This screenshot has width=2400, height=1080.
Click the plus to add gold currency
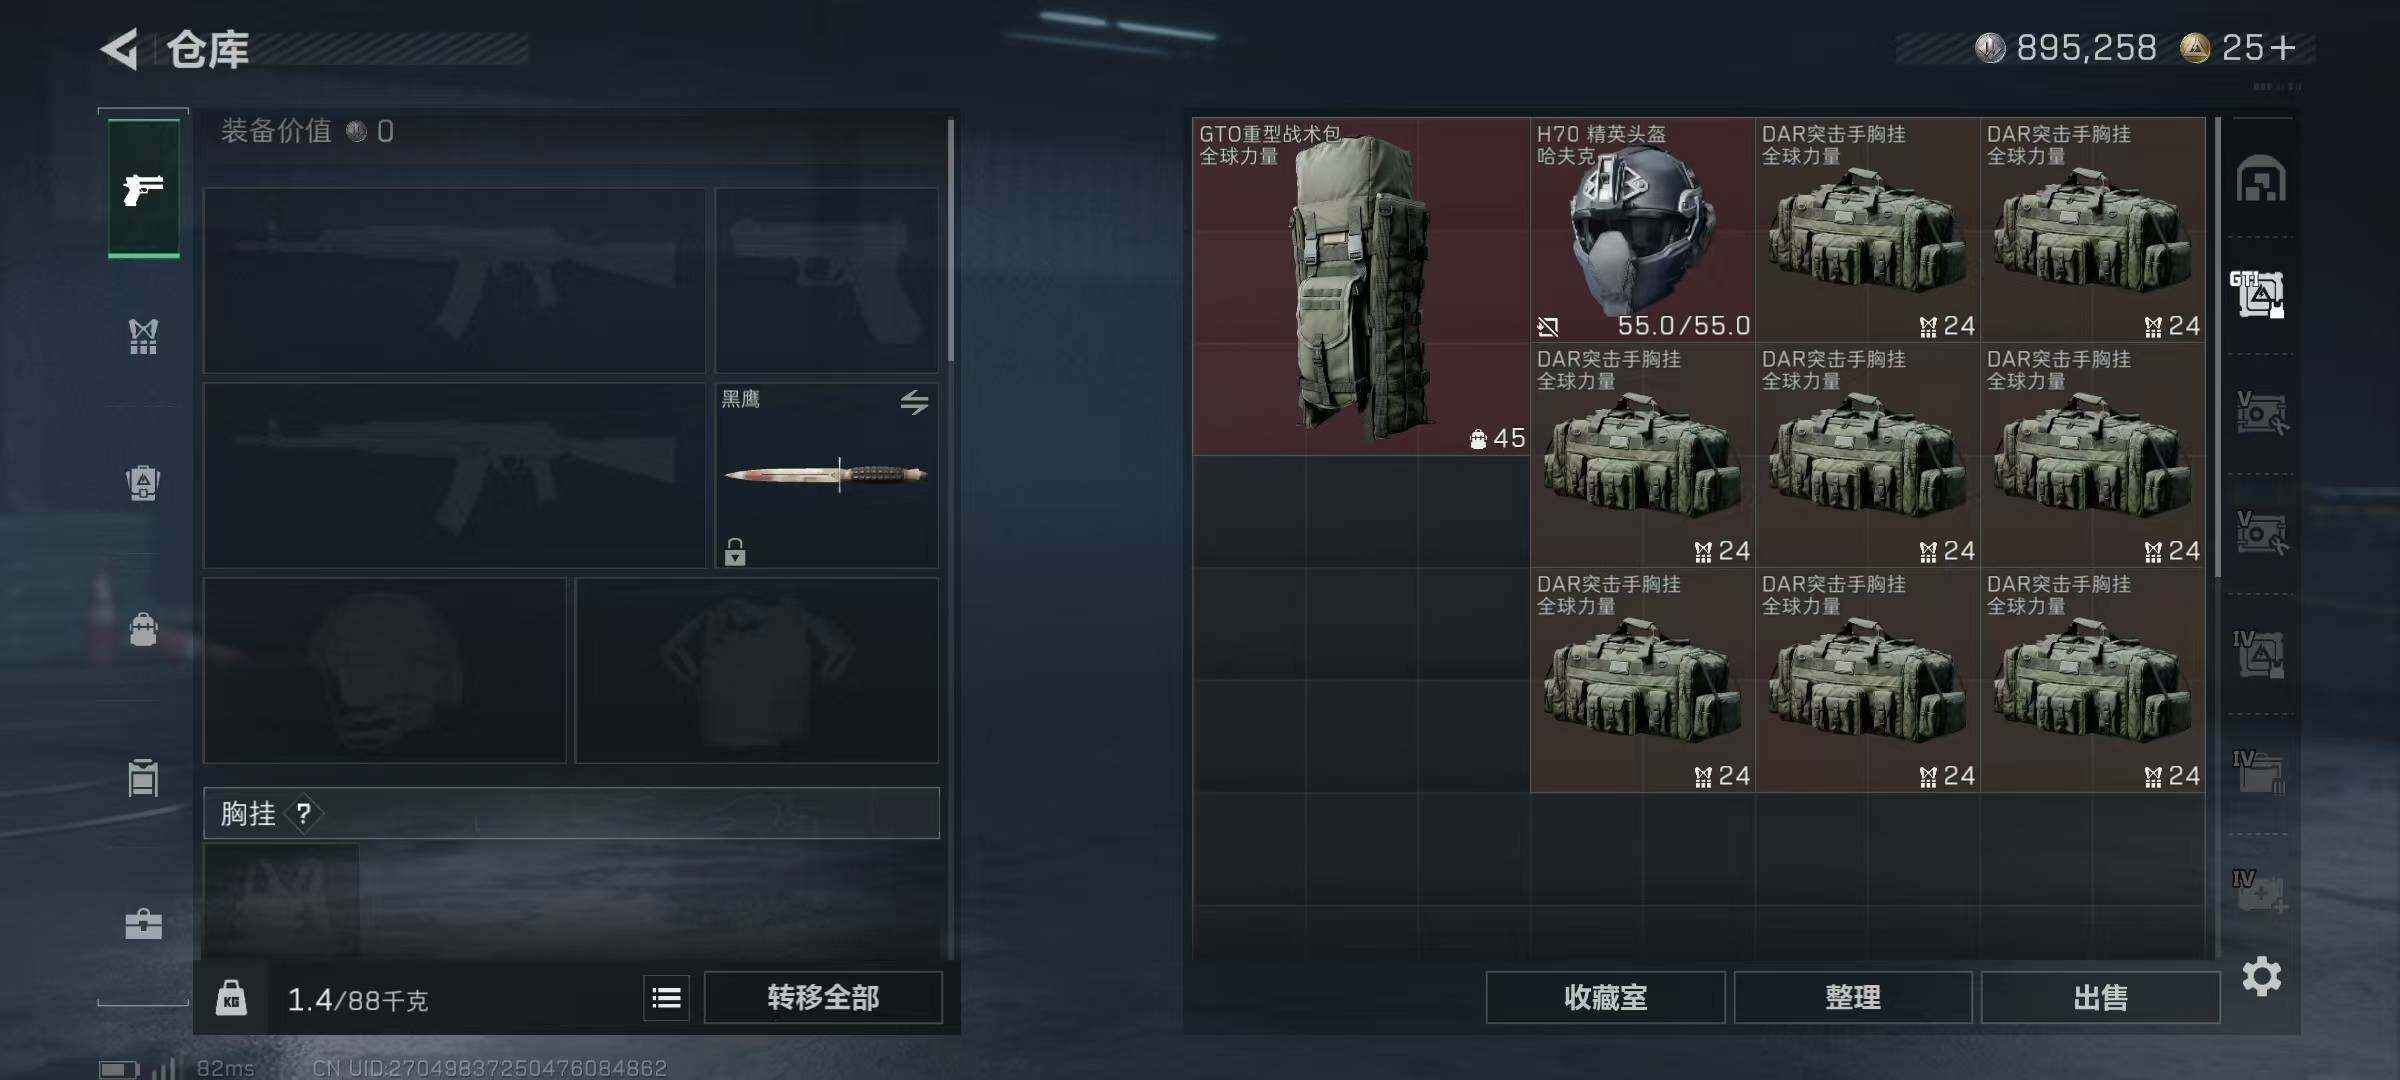coord(2283,47)
